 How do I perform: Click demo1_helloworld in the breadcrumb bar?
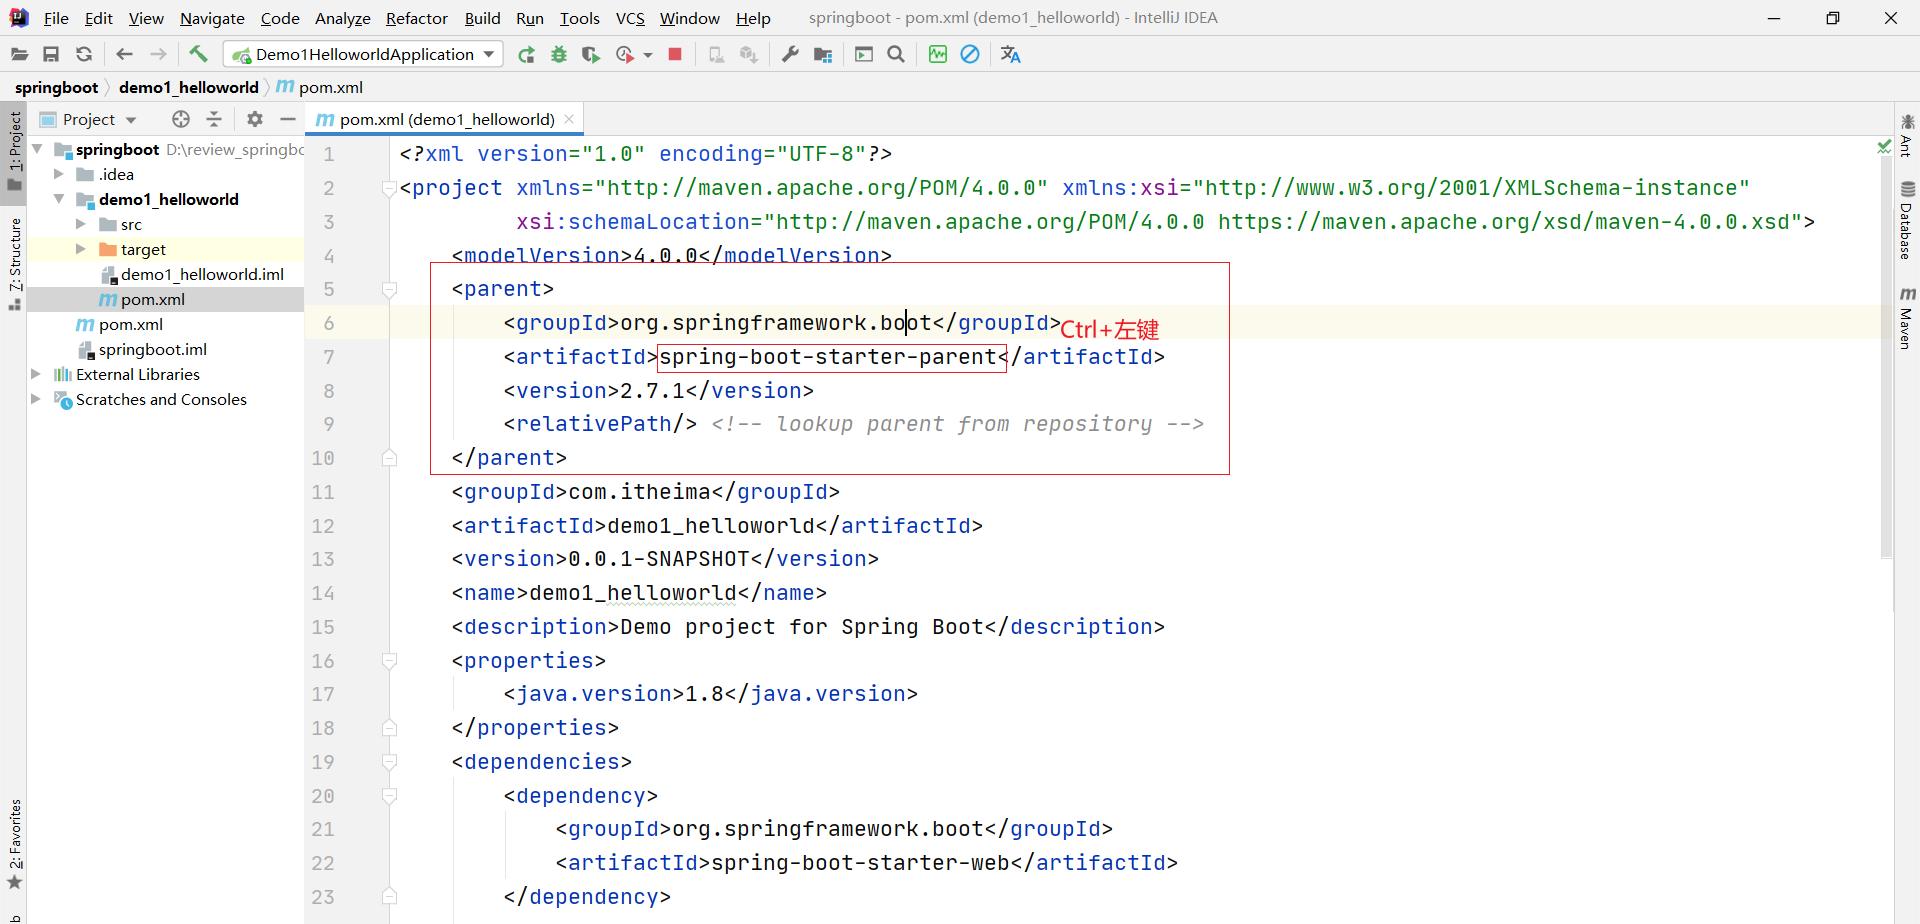188,87
